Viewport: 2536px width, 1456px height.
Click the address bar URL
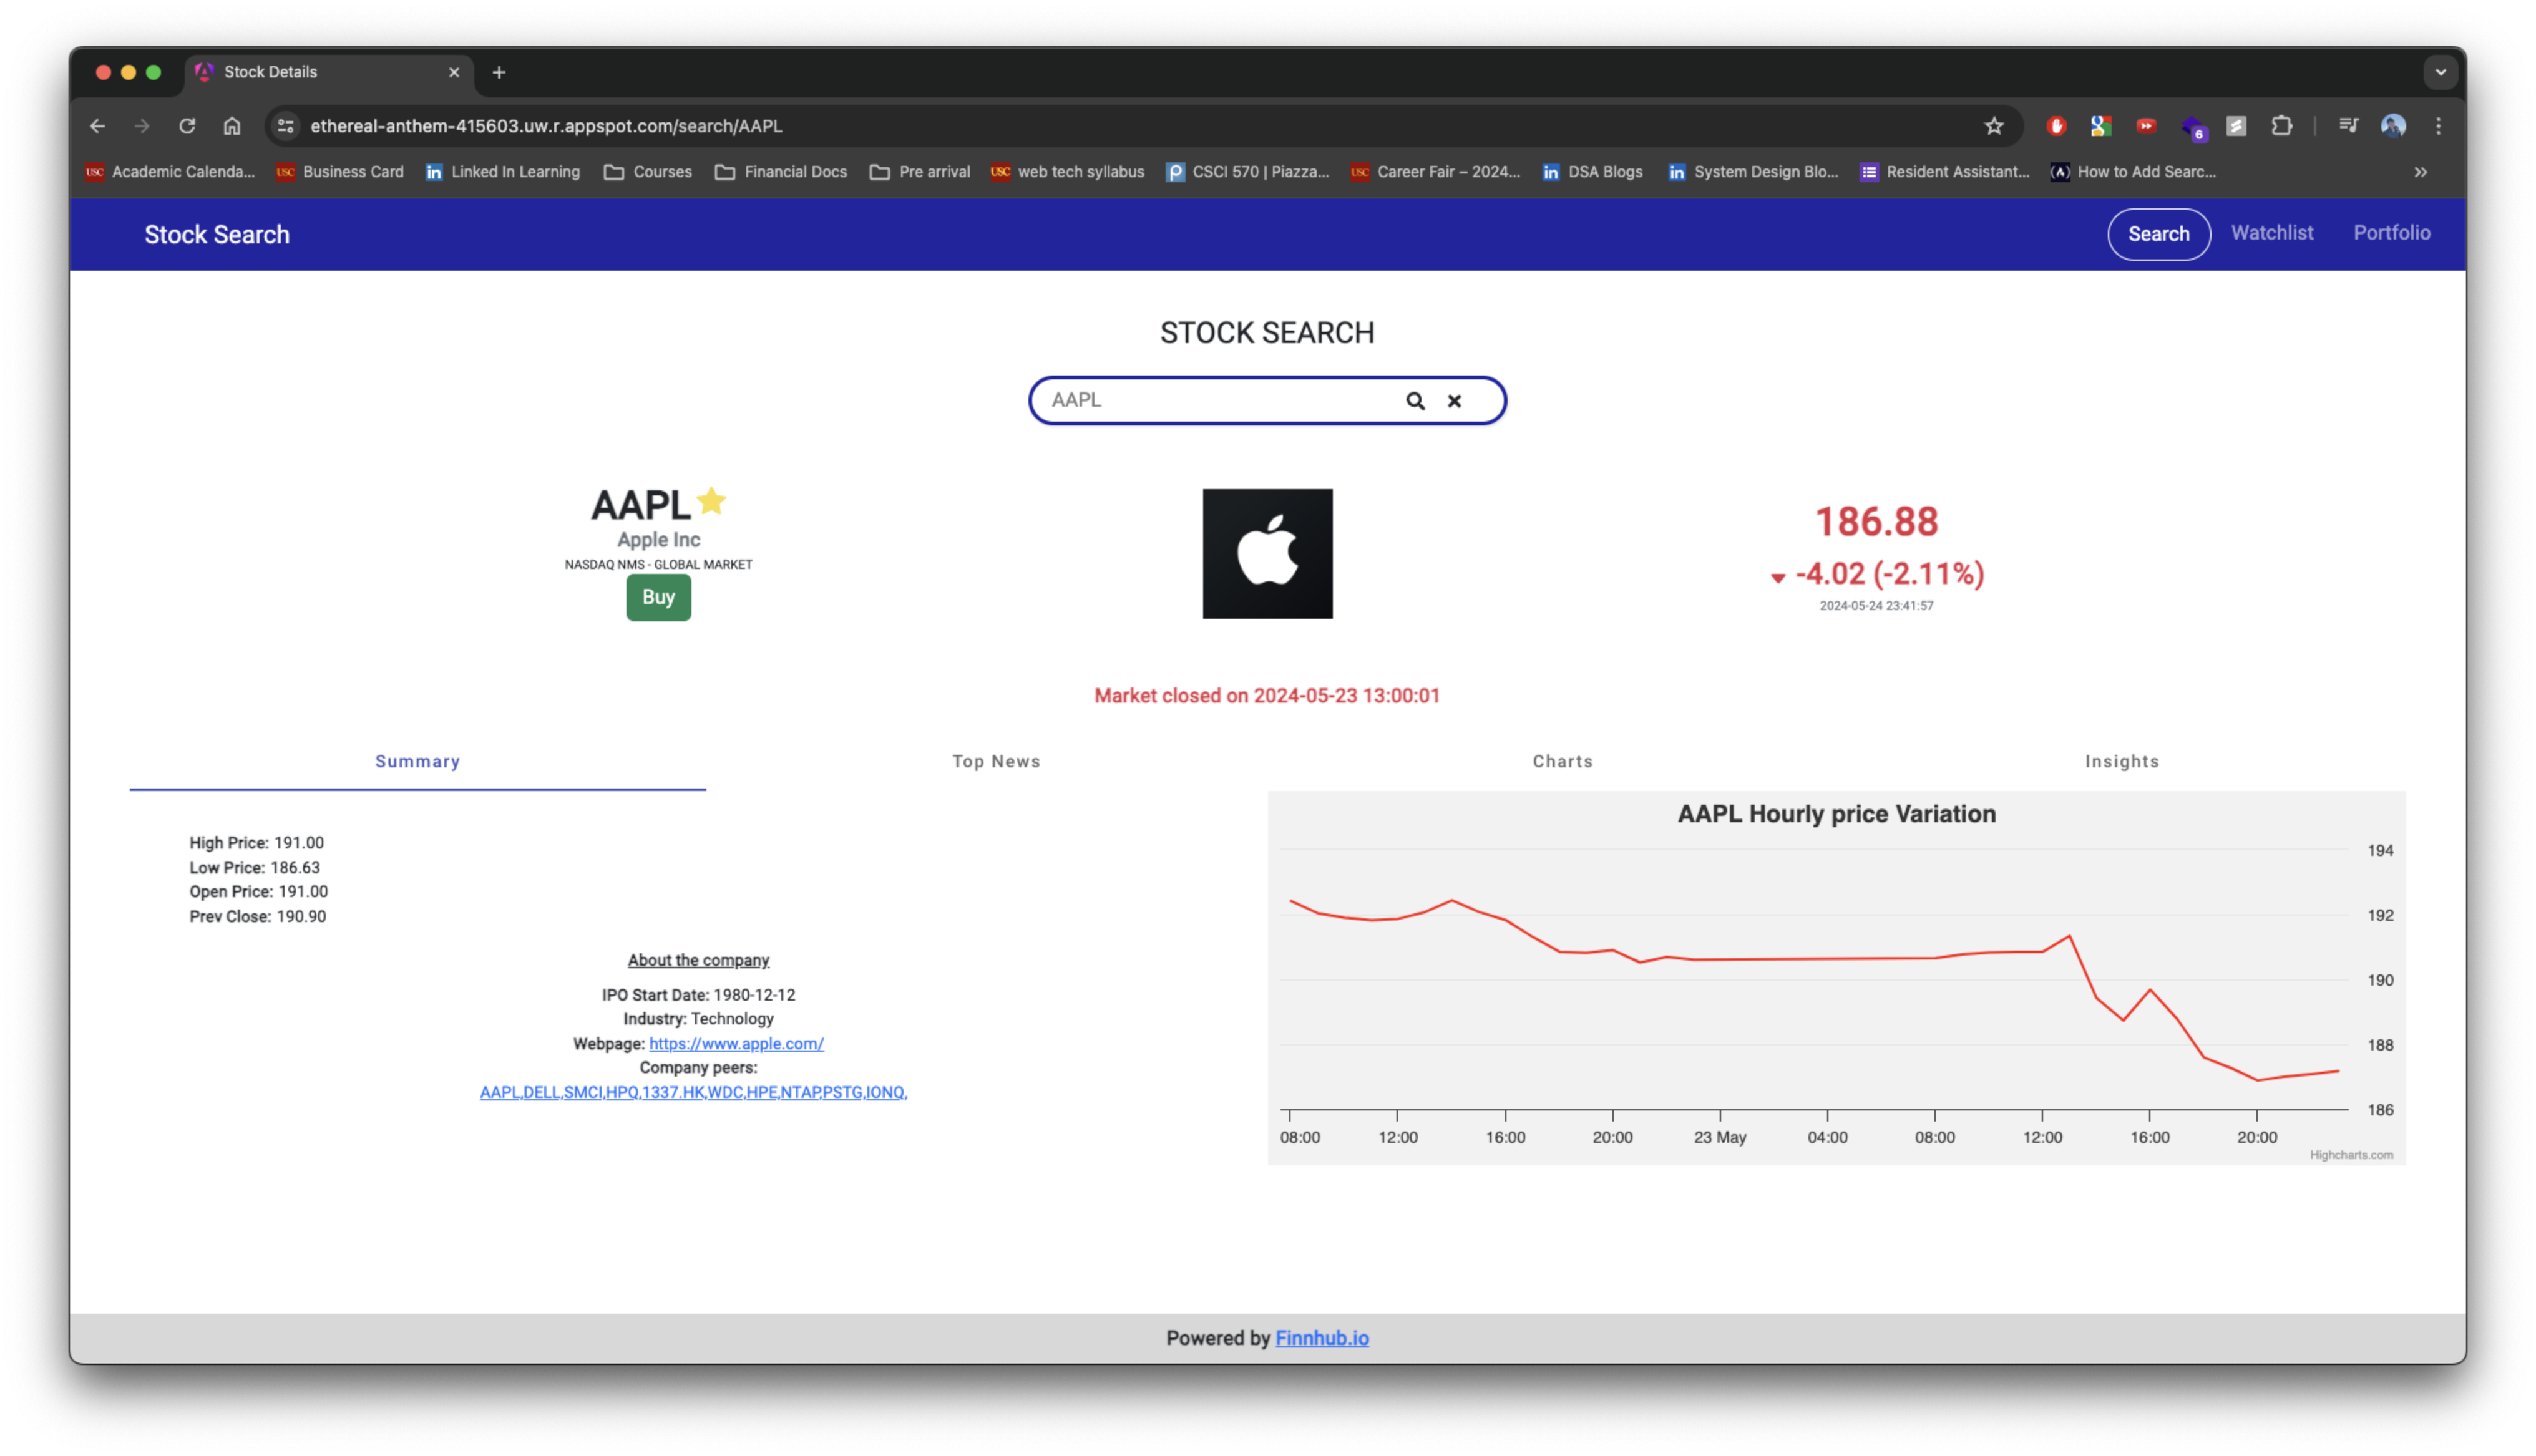point(546,126)
